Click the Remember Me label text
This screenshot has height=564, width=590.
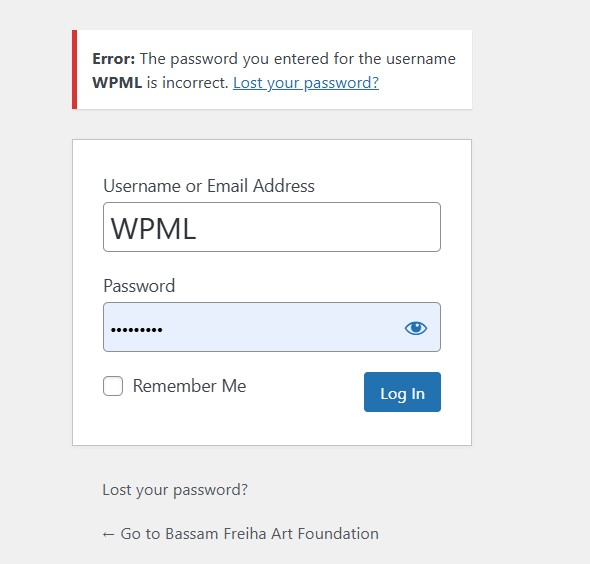(189, 386)
